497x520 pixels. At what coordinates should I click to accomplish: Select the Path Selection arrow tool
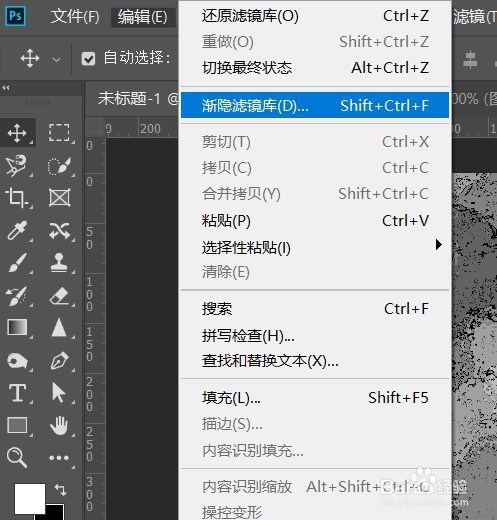(59, 393)
